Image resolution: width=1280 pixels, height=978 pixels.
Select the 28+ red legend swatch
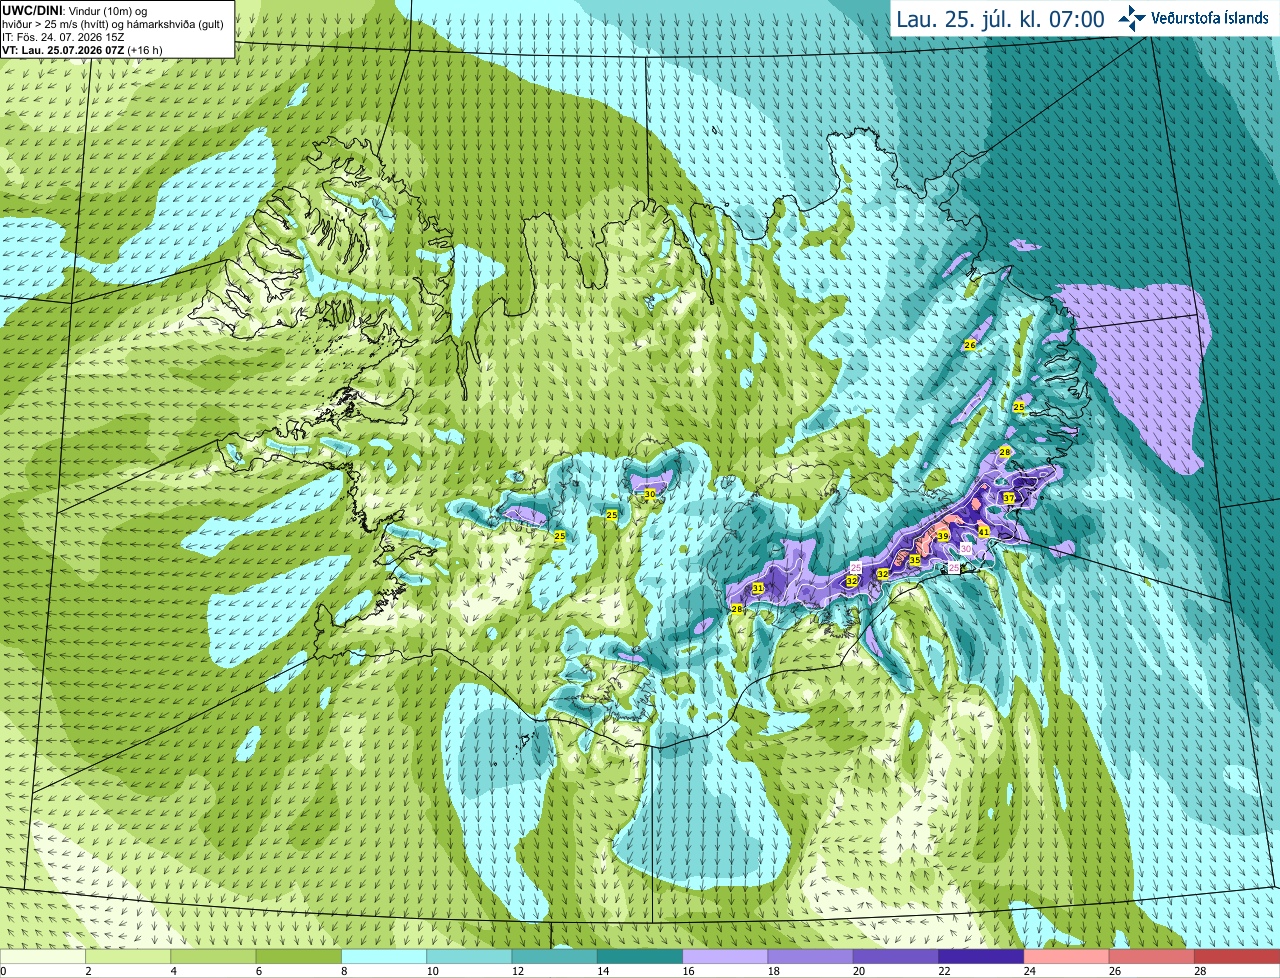[1237, 957]
